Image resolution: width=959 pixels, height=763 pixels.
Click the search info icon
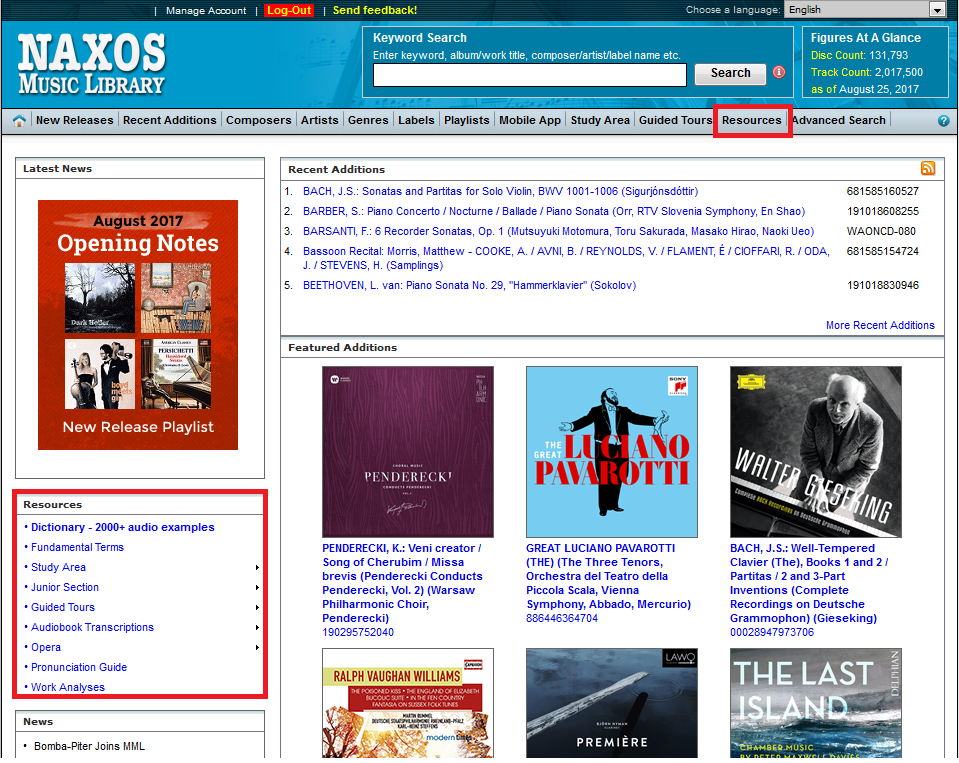coord(779,72)
